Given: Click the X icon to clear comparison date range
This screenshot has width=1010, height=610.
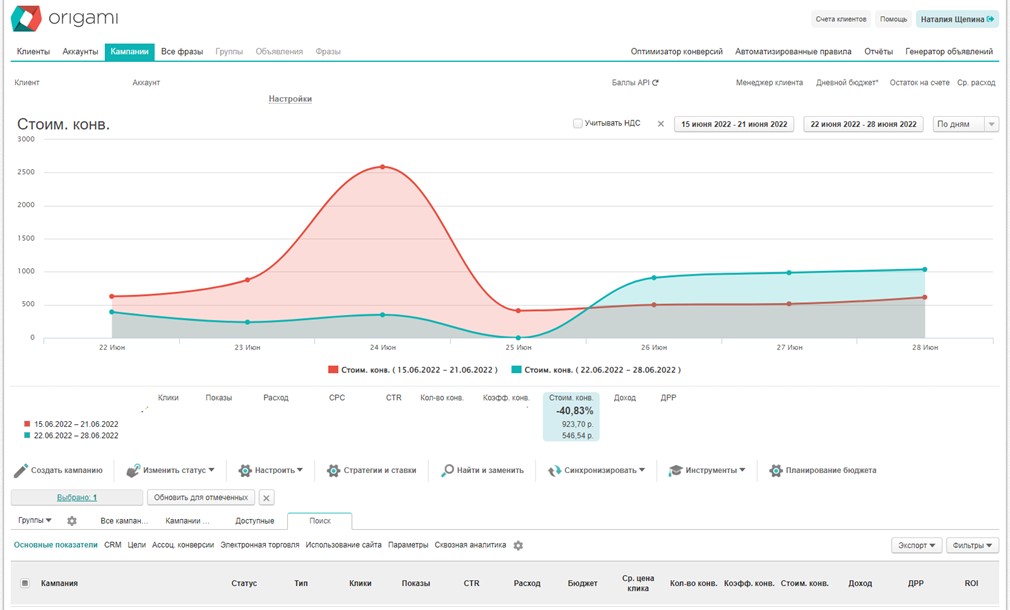Looking at the screenshot, I should tap(660, 124).
